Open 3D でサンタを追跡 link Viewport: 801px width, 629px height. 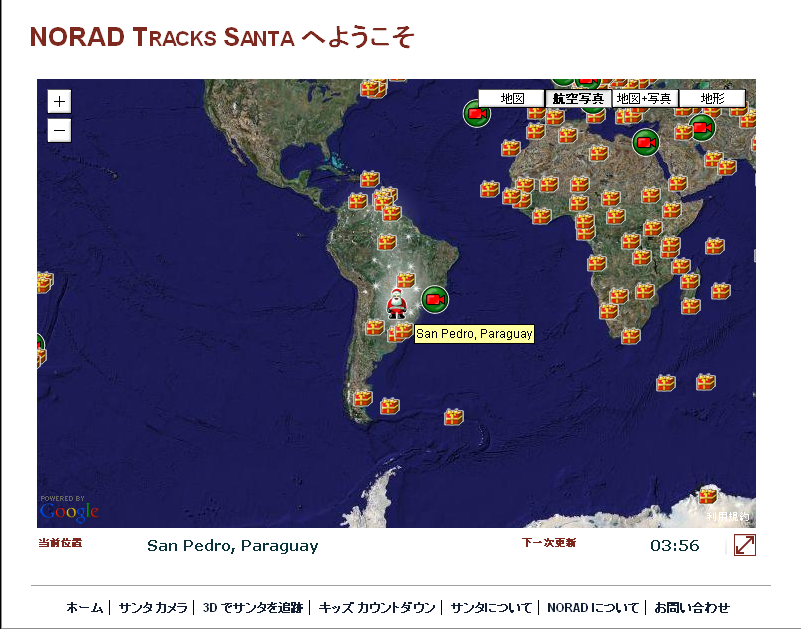pos(253,608)
